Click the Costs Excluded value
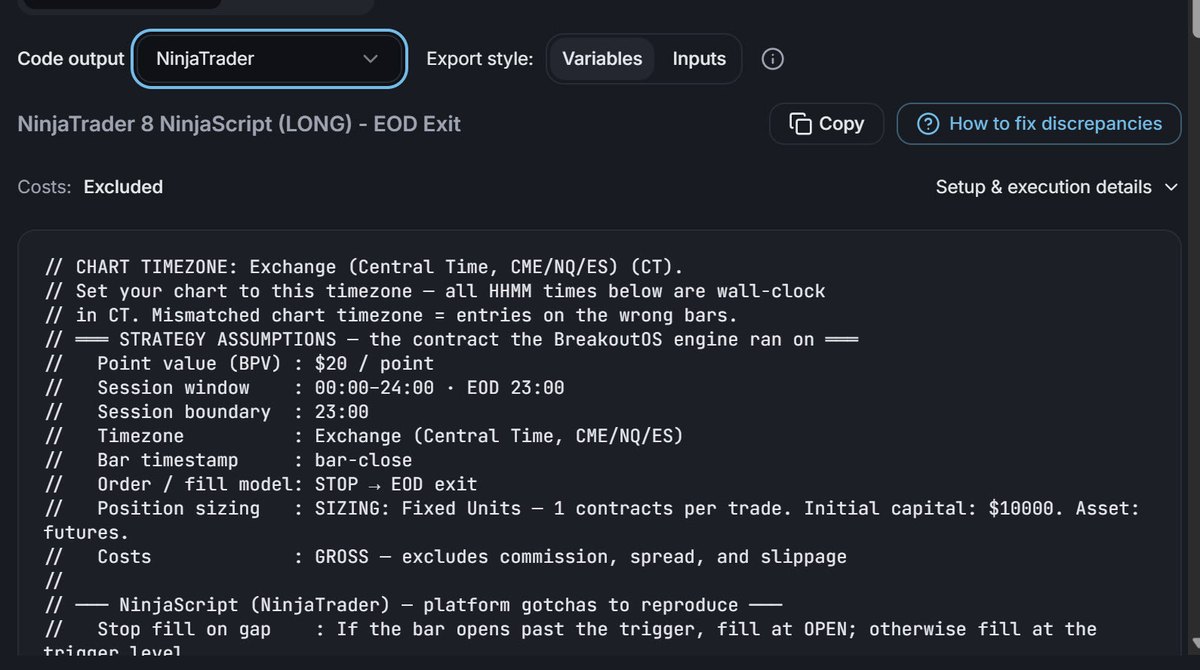Screen dimensions: 1200x670 tap(123, 187)
